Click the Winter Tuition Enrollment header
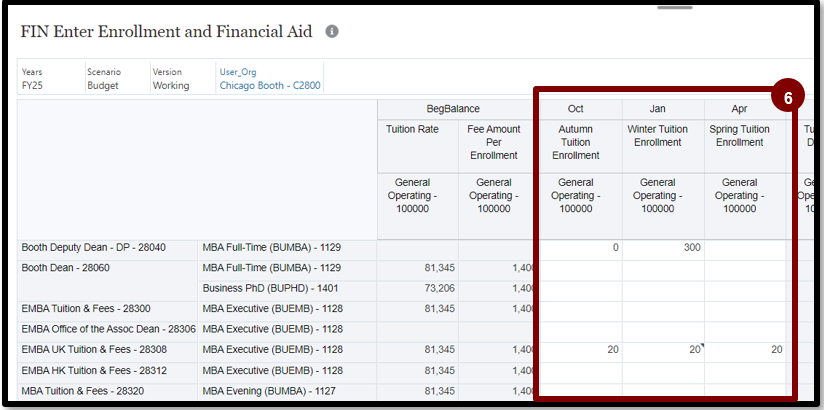 pos(658,136)
